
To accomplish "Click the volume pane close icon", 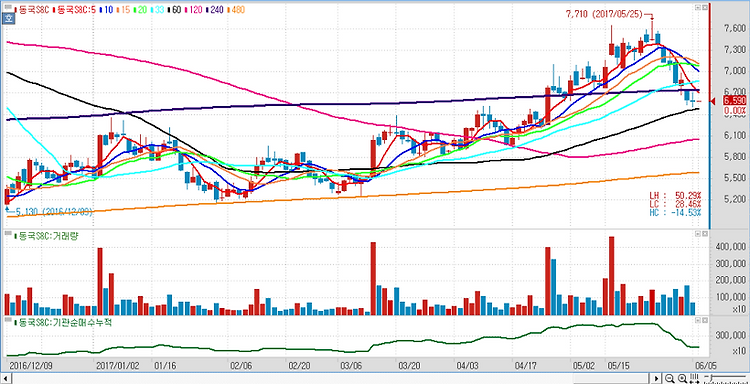I will click(x=705, y=234).
